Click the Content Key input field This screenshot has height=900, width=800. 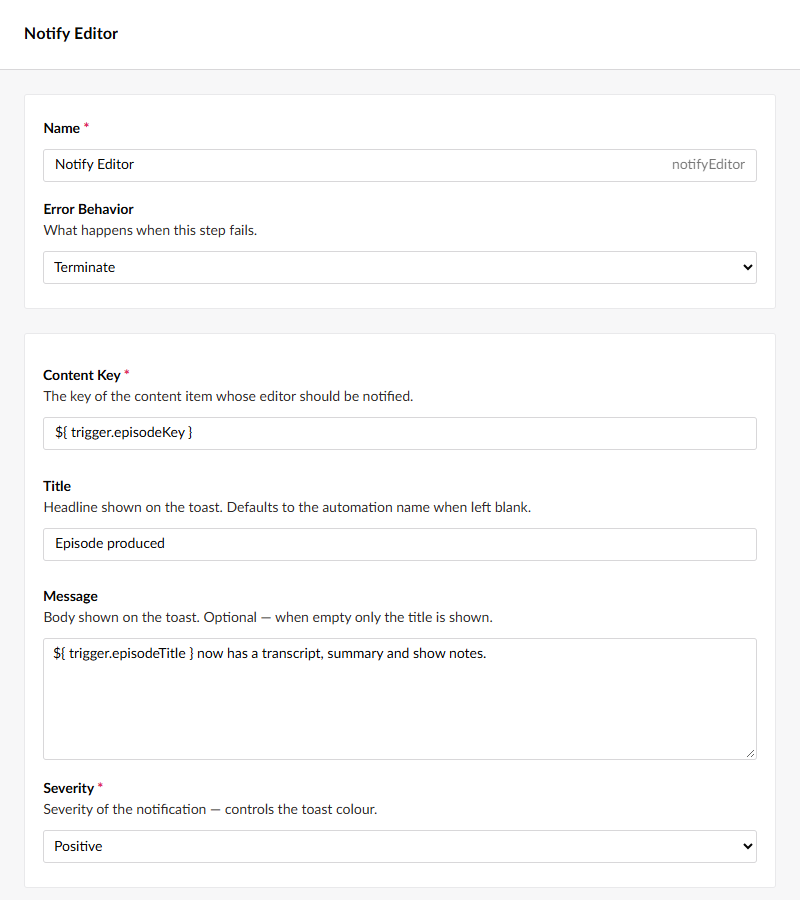(399, 433)
